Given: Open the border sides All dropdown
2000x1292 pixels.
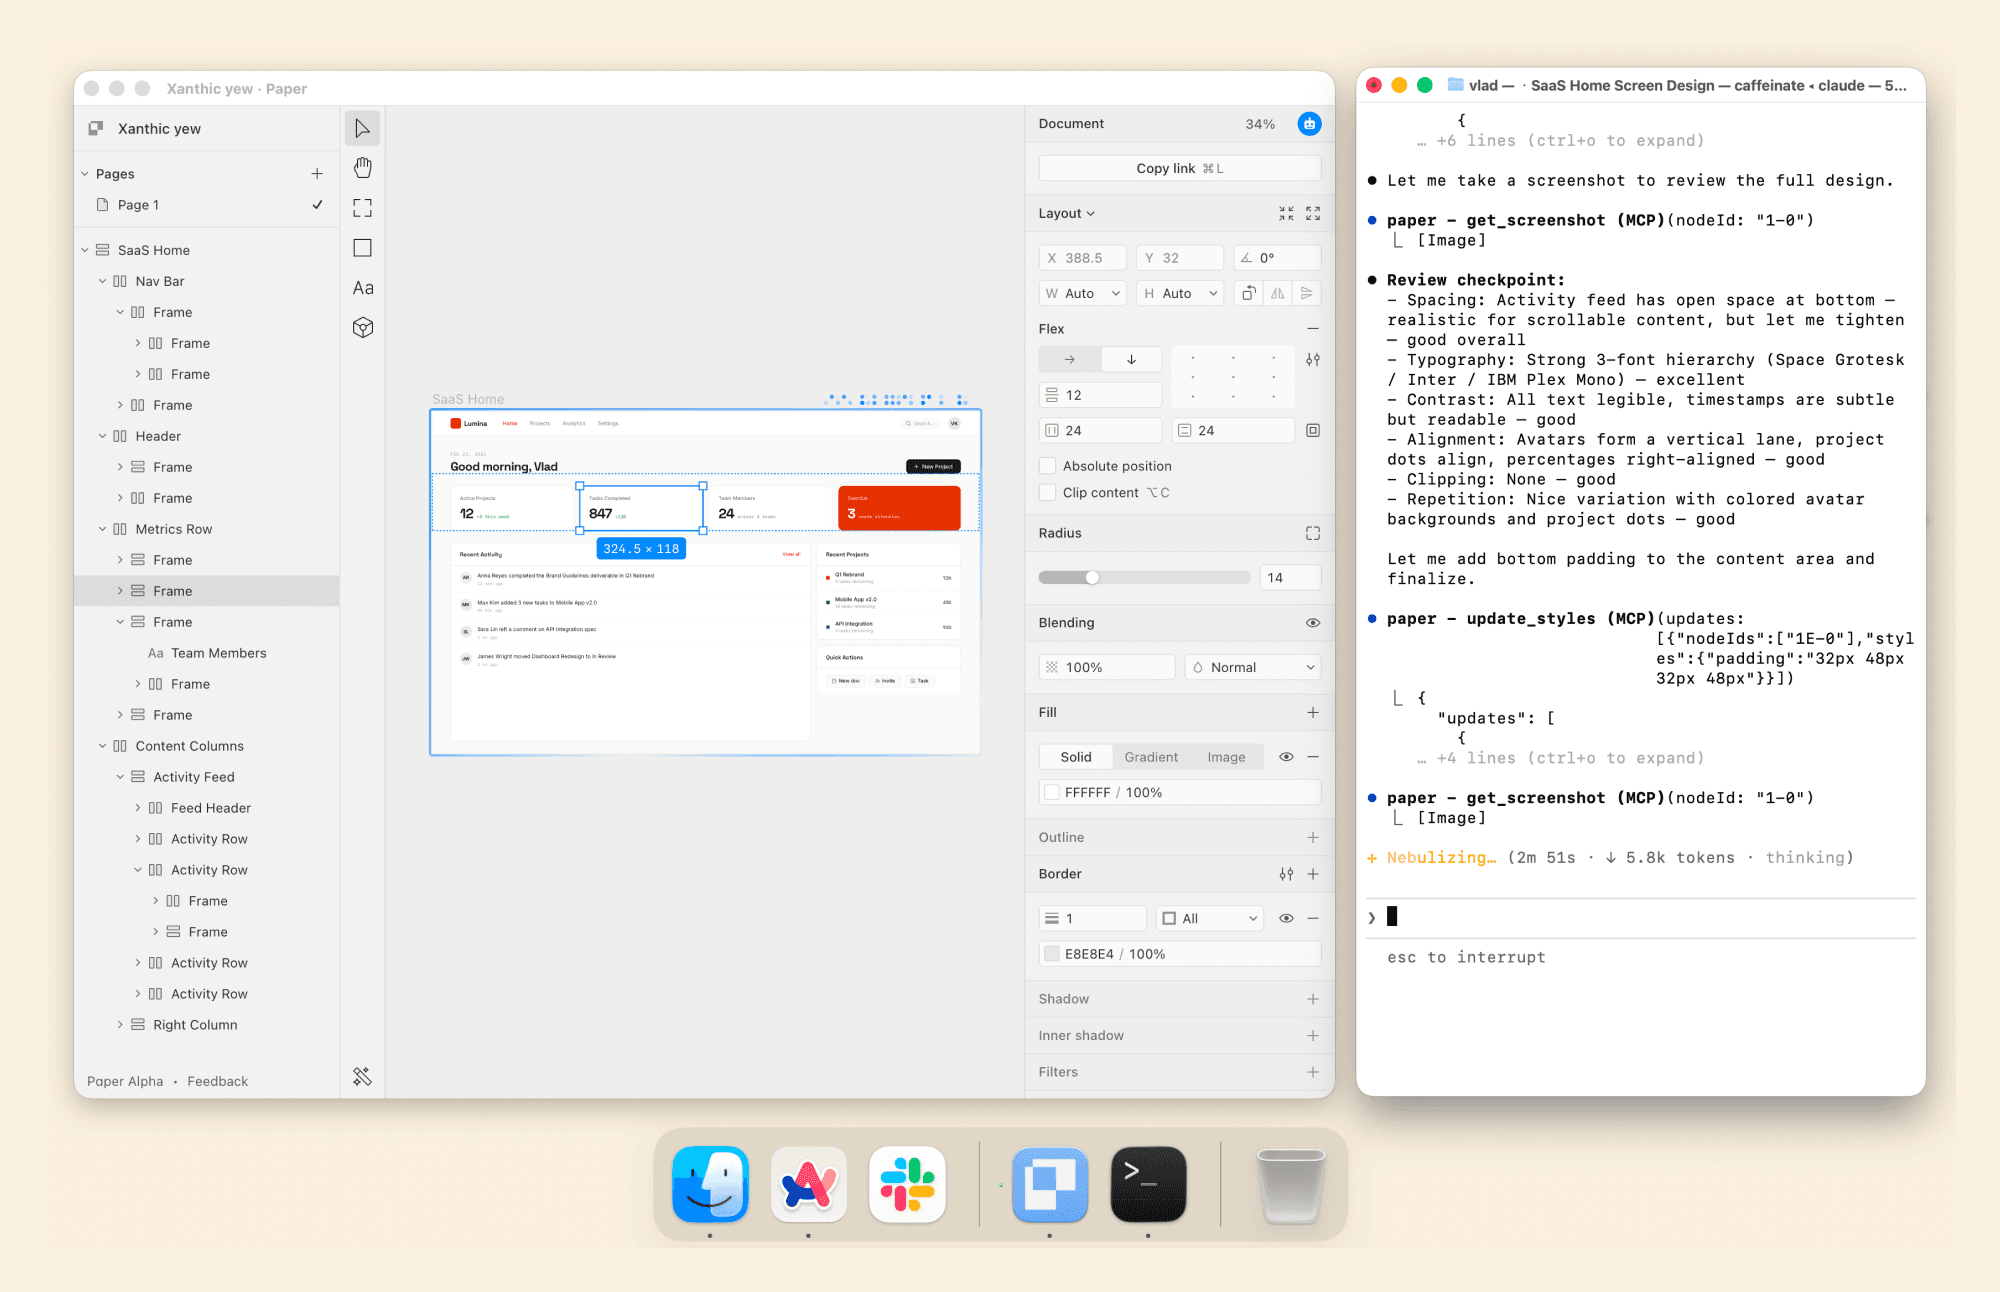Looking at the screenshot, I should [x=1209, y=918].
